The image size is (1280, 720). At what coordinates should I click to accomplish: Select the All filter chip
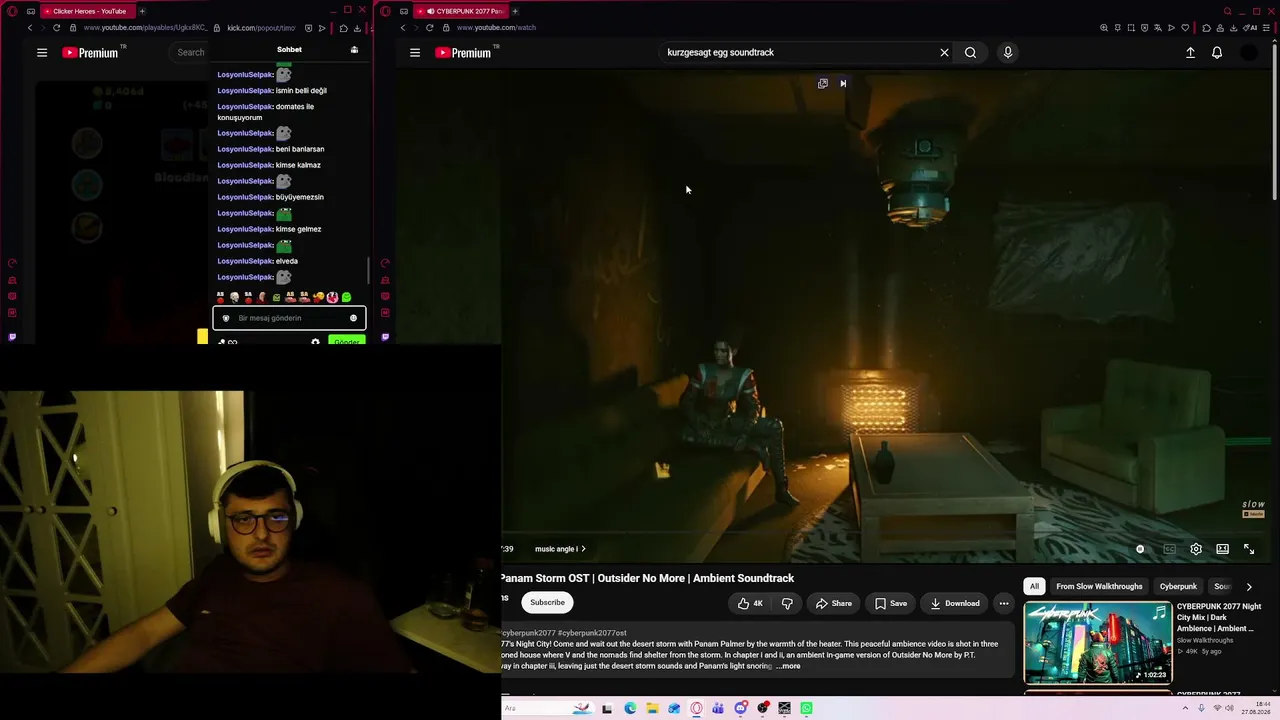coord(1034,587)
